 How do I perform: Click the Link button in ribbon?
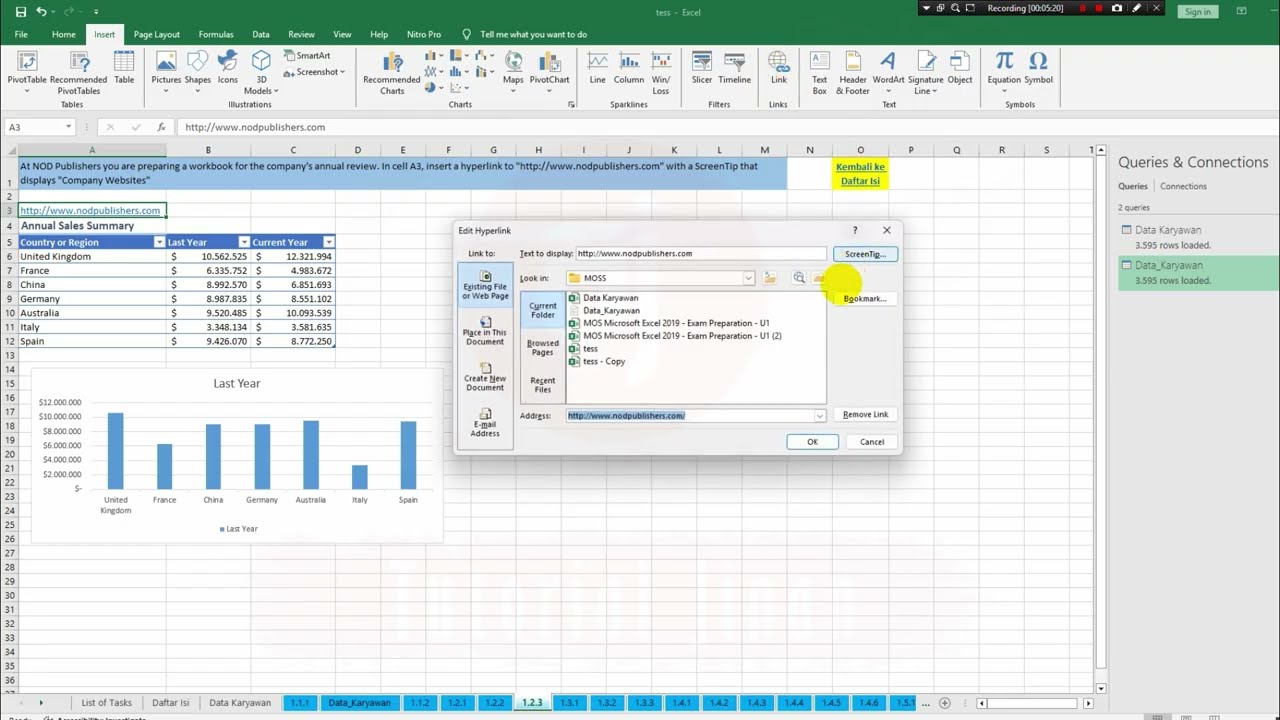779,68
